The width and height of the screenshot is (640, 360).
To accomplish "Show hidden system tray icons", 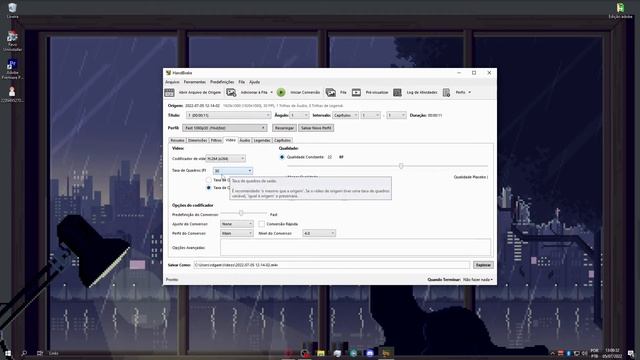I will (x=552, y=353).
